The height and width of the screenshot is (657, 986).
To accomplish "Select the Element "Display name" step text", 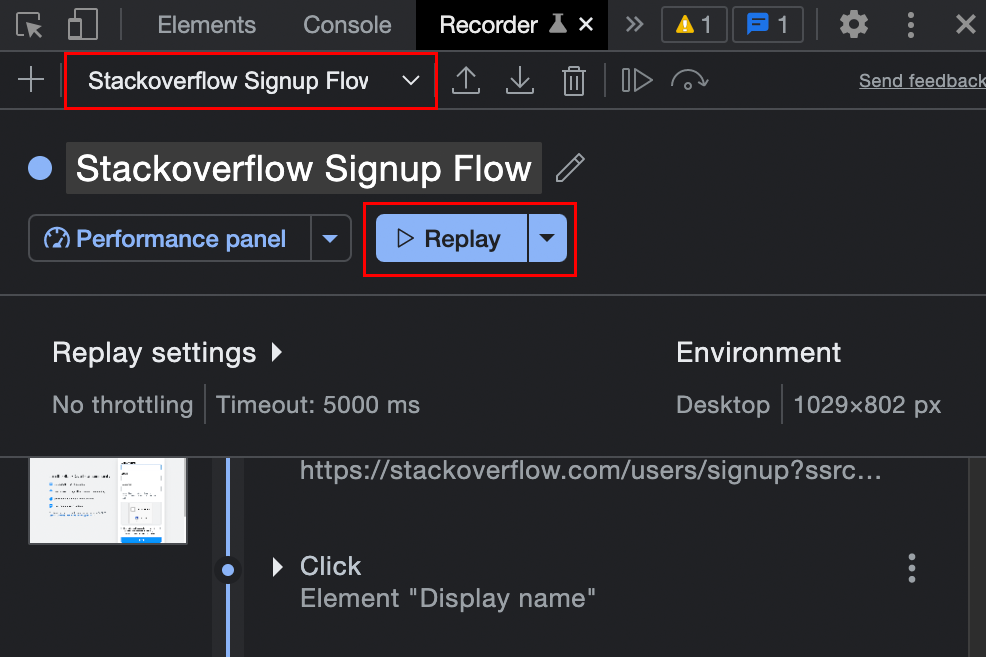I will click(x=448, y=599).
